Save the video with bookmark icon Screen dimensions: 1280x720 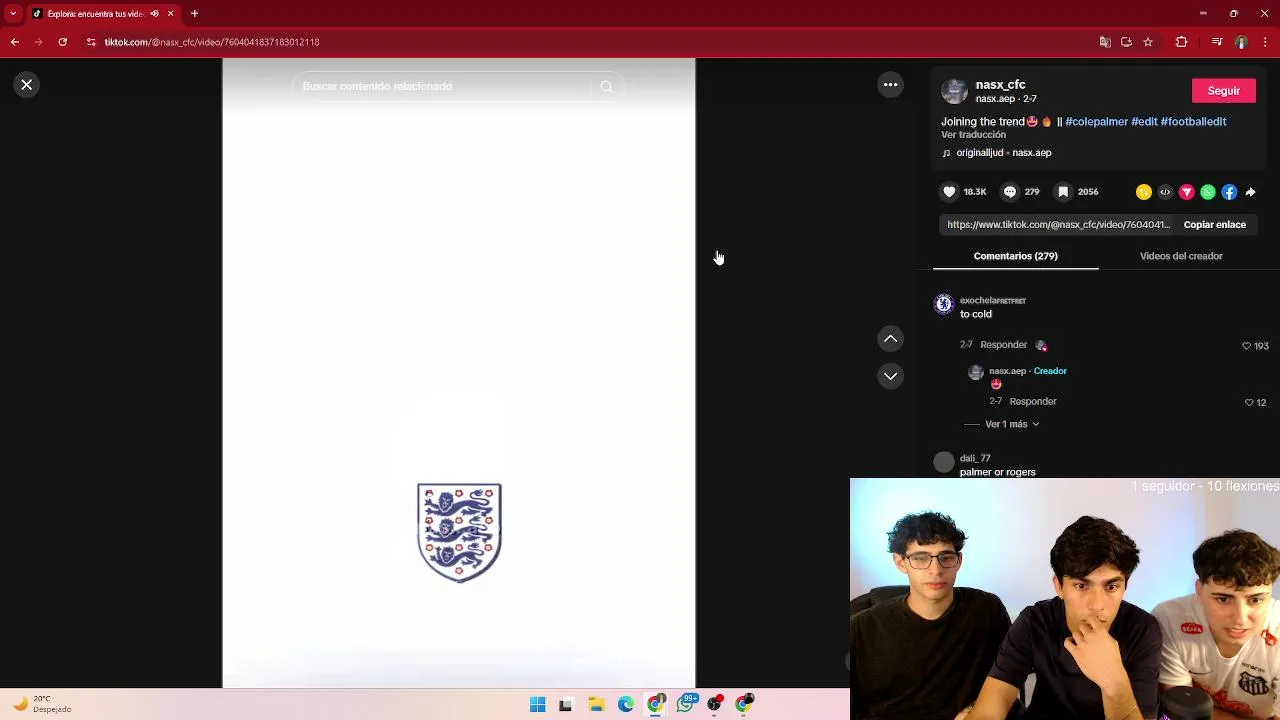click(1064, 192)
